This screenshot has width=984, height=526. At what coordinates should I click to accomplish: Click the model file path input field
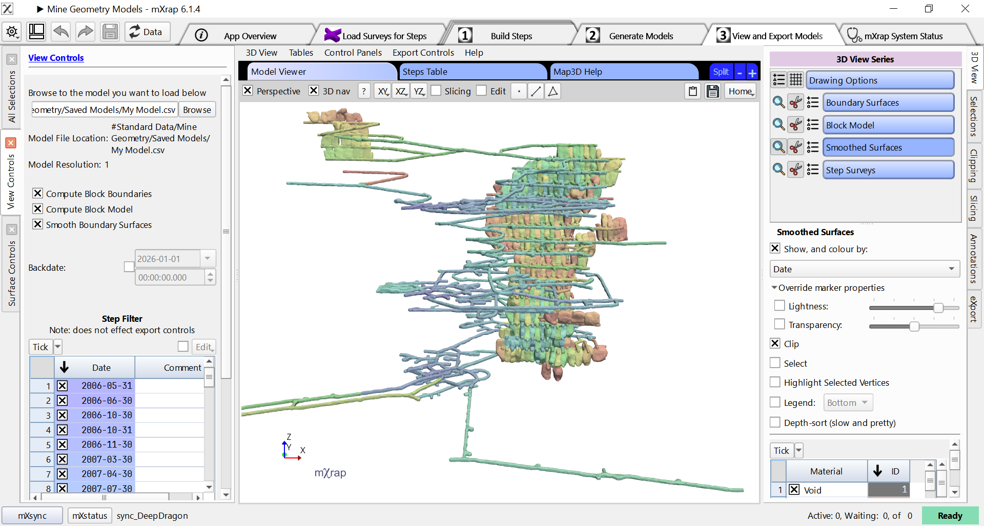(104, 109)
